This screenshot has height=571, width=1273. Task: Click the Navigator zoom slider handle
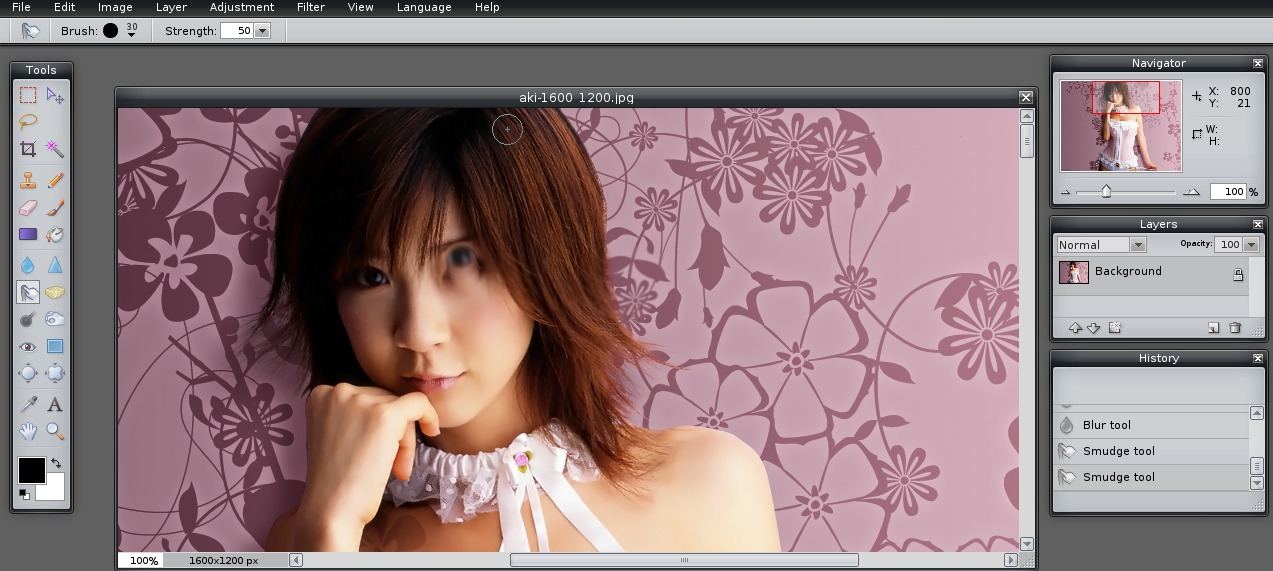(x=1106, y=191)
